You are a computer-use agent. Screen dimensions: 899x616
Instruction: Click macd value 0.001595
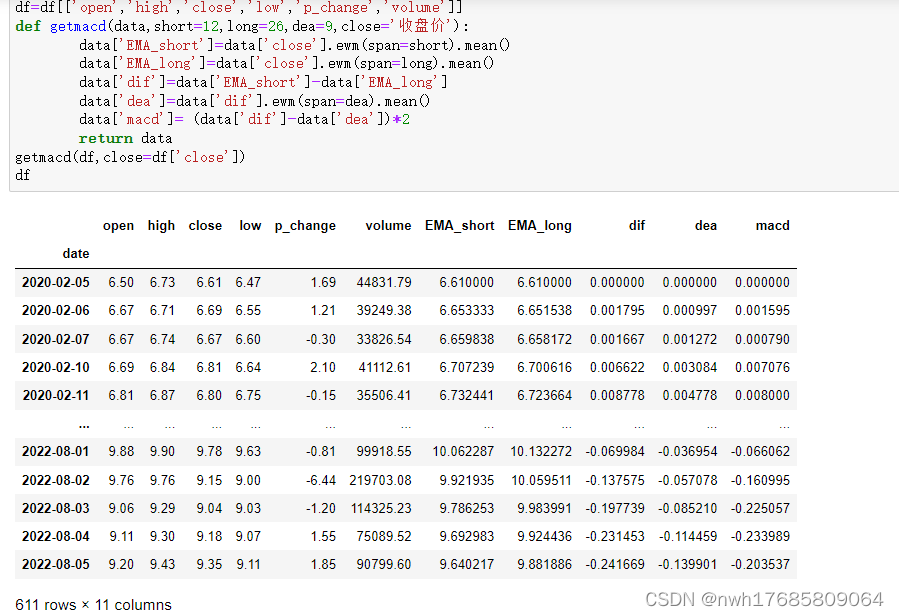click(x=762, y=310)
